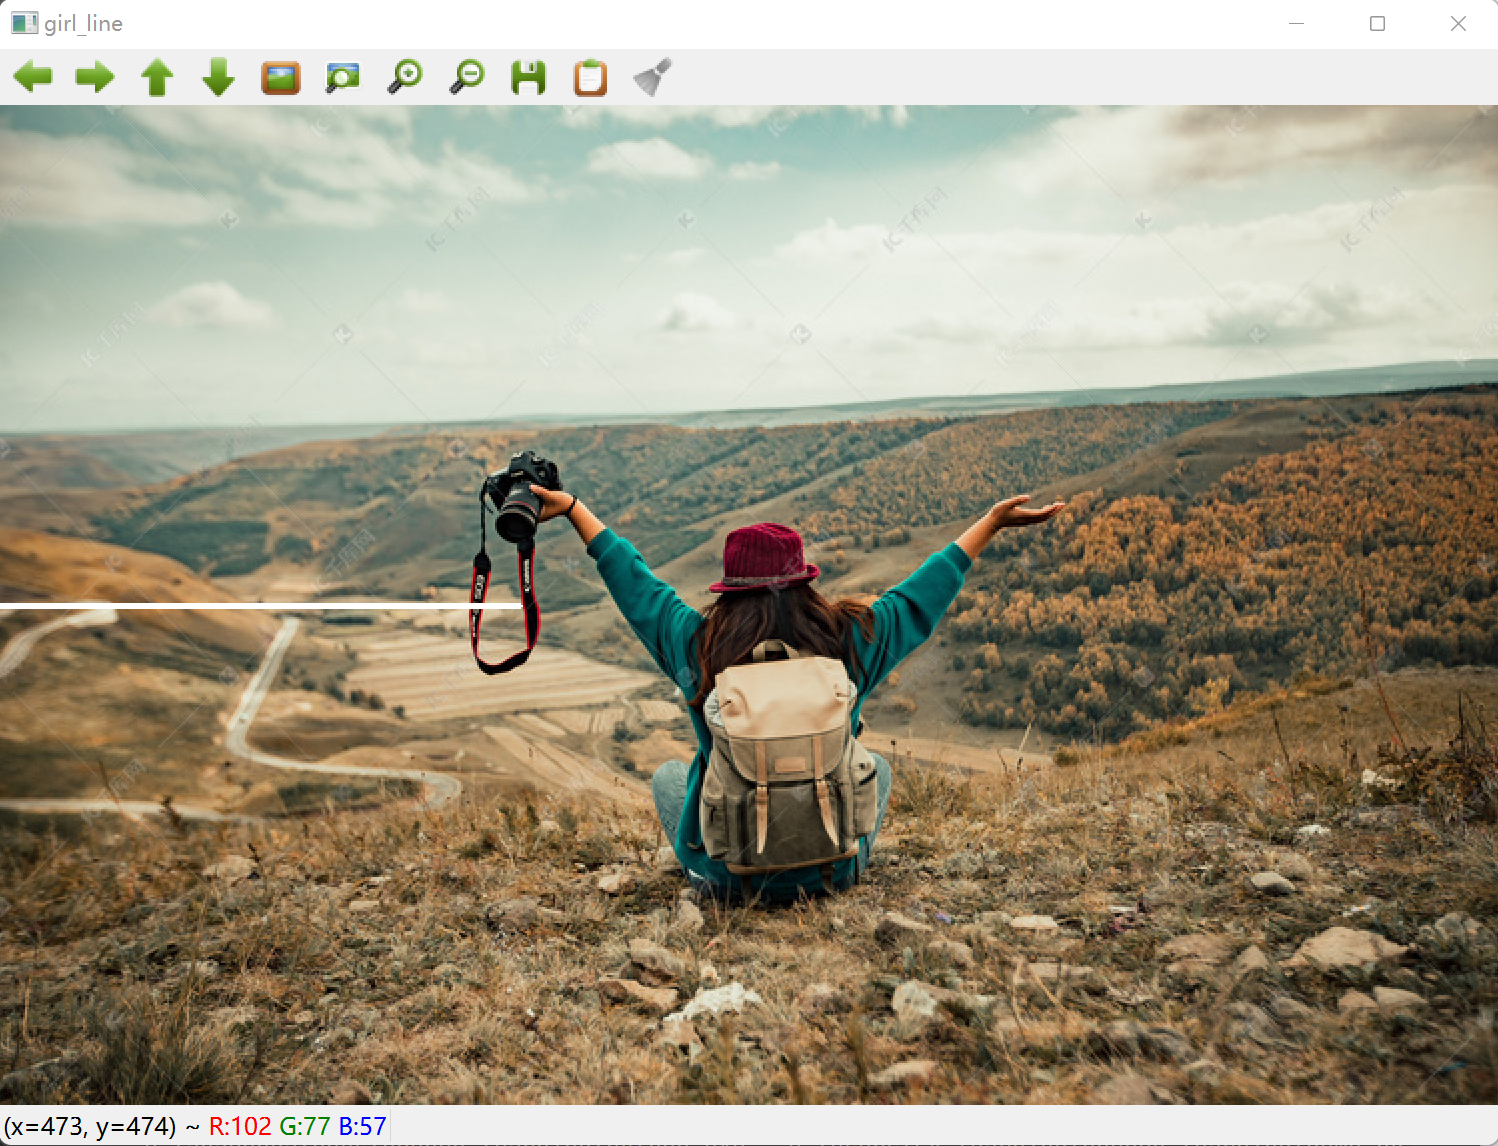Copy image to clipboard icon

tap(591, 77)
